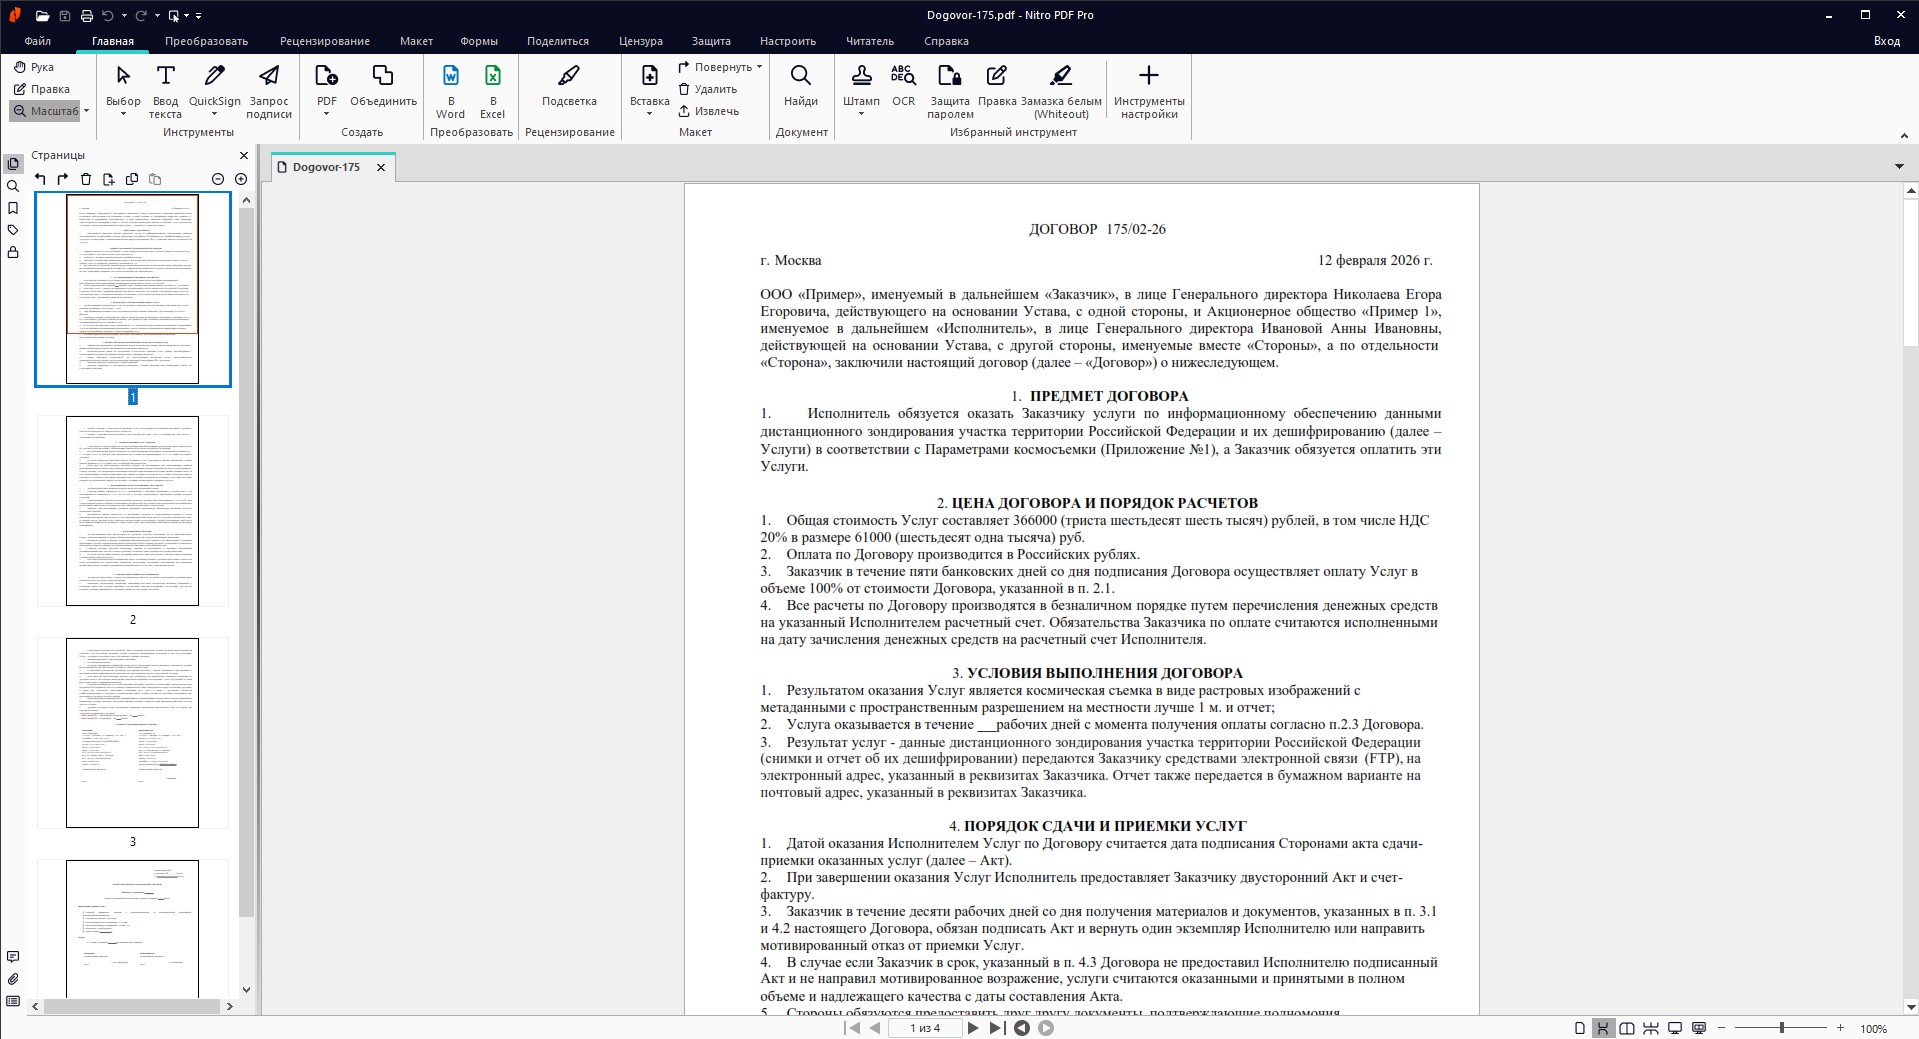
Task: Open the undo history dropdown arrow
Action: point(123,16)
